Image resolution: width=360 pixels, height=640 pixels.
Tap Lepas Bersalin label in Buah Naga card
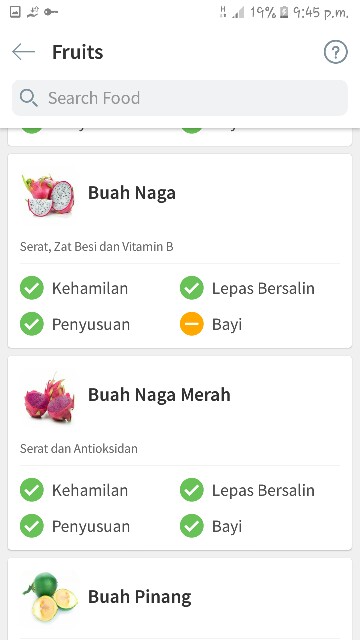263,289
